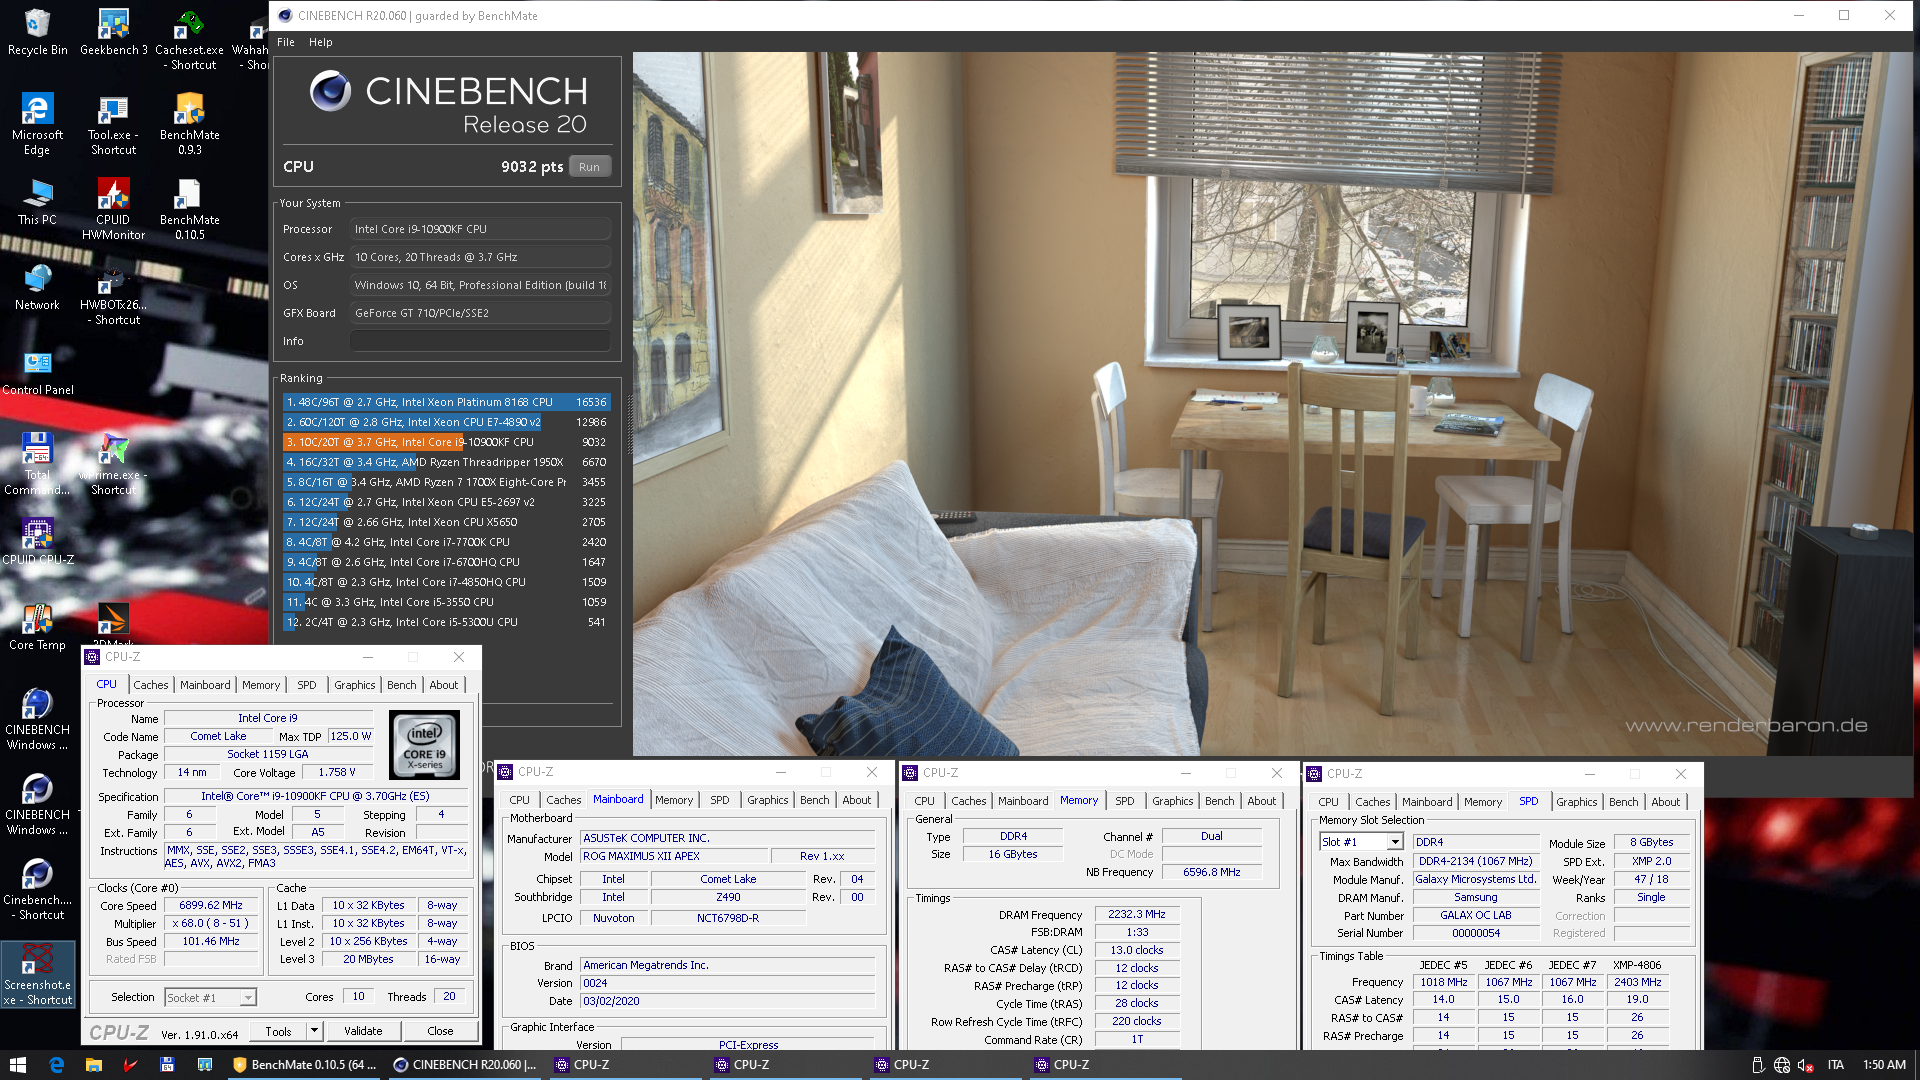Open the Recycle Bin desktop icon
This screenshot has height=1080, width=1920.
[x=37, y=32]
